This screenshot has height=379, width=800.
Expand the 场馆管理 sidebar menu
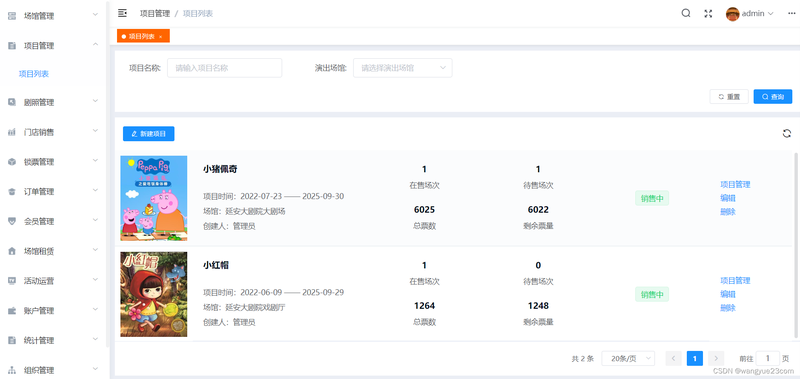[53, 16]
